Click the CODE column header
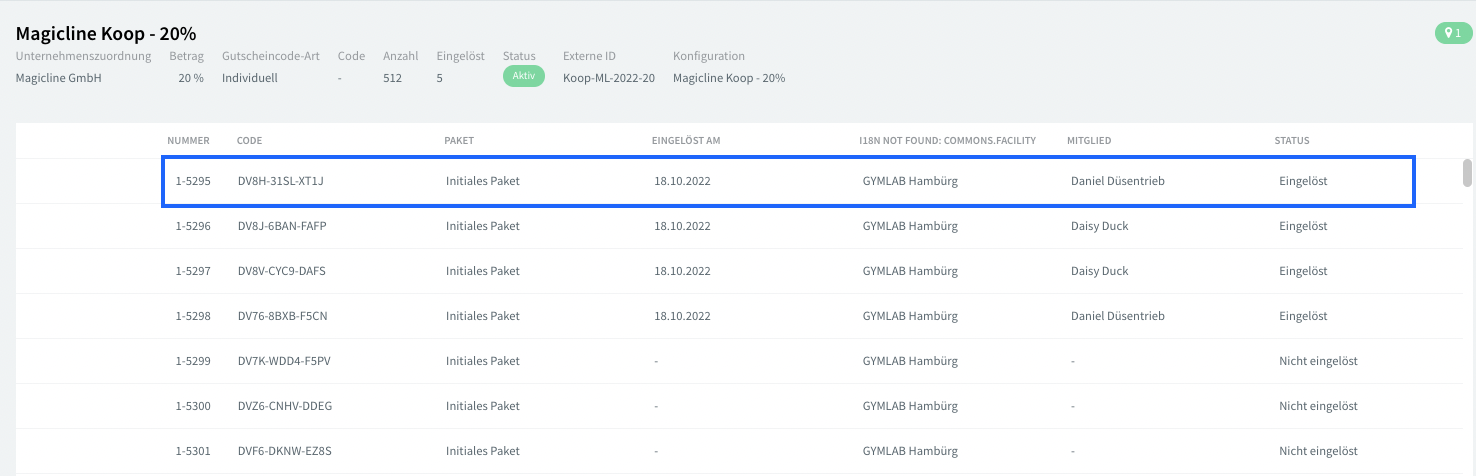 (x=249, y=141)
